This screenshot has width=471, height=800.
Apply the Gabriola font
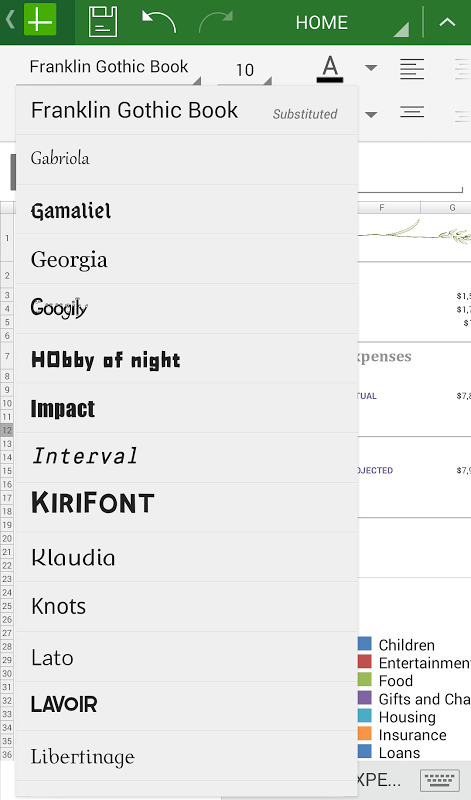[x=187, y=160]
